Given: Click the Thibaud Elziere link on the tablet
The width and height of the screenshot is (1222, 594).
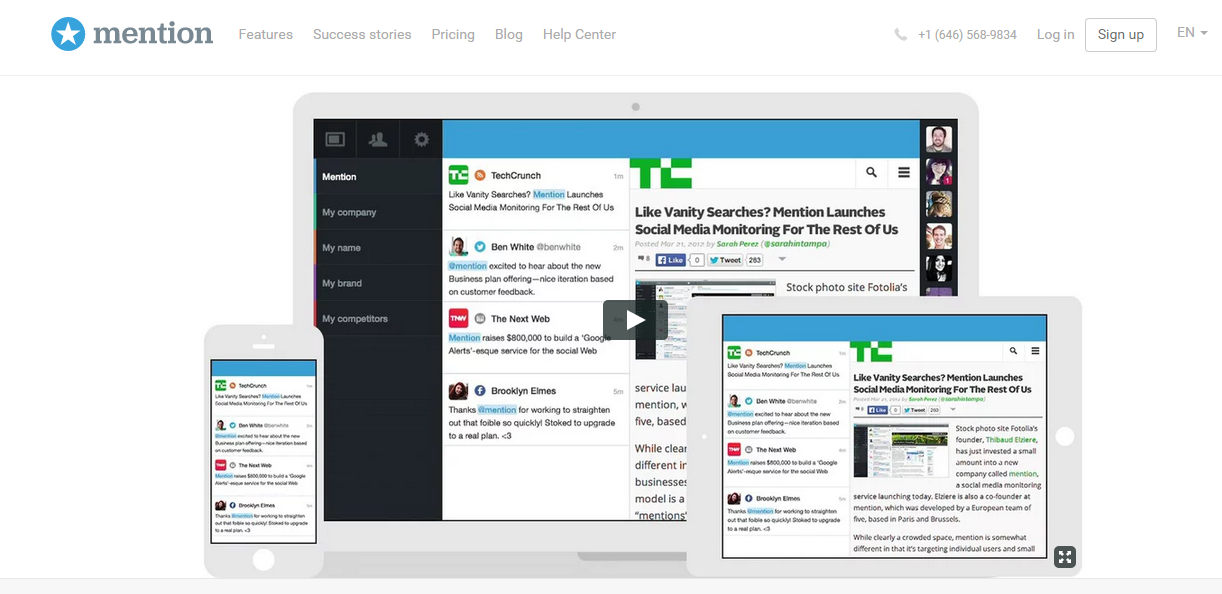Looking at the screenshot, I should (x=1011, y=439).
